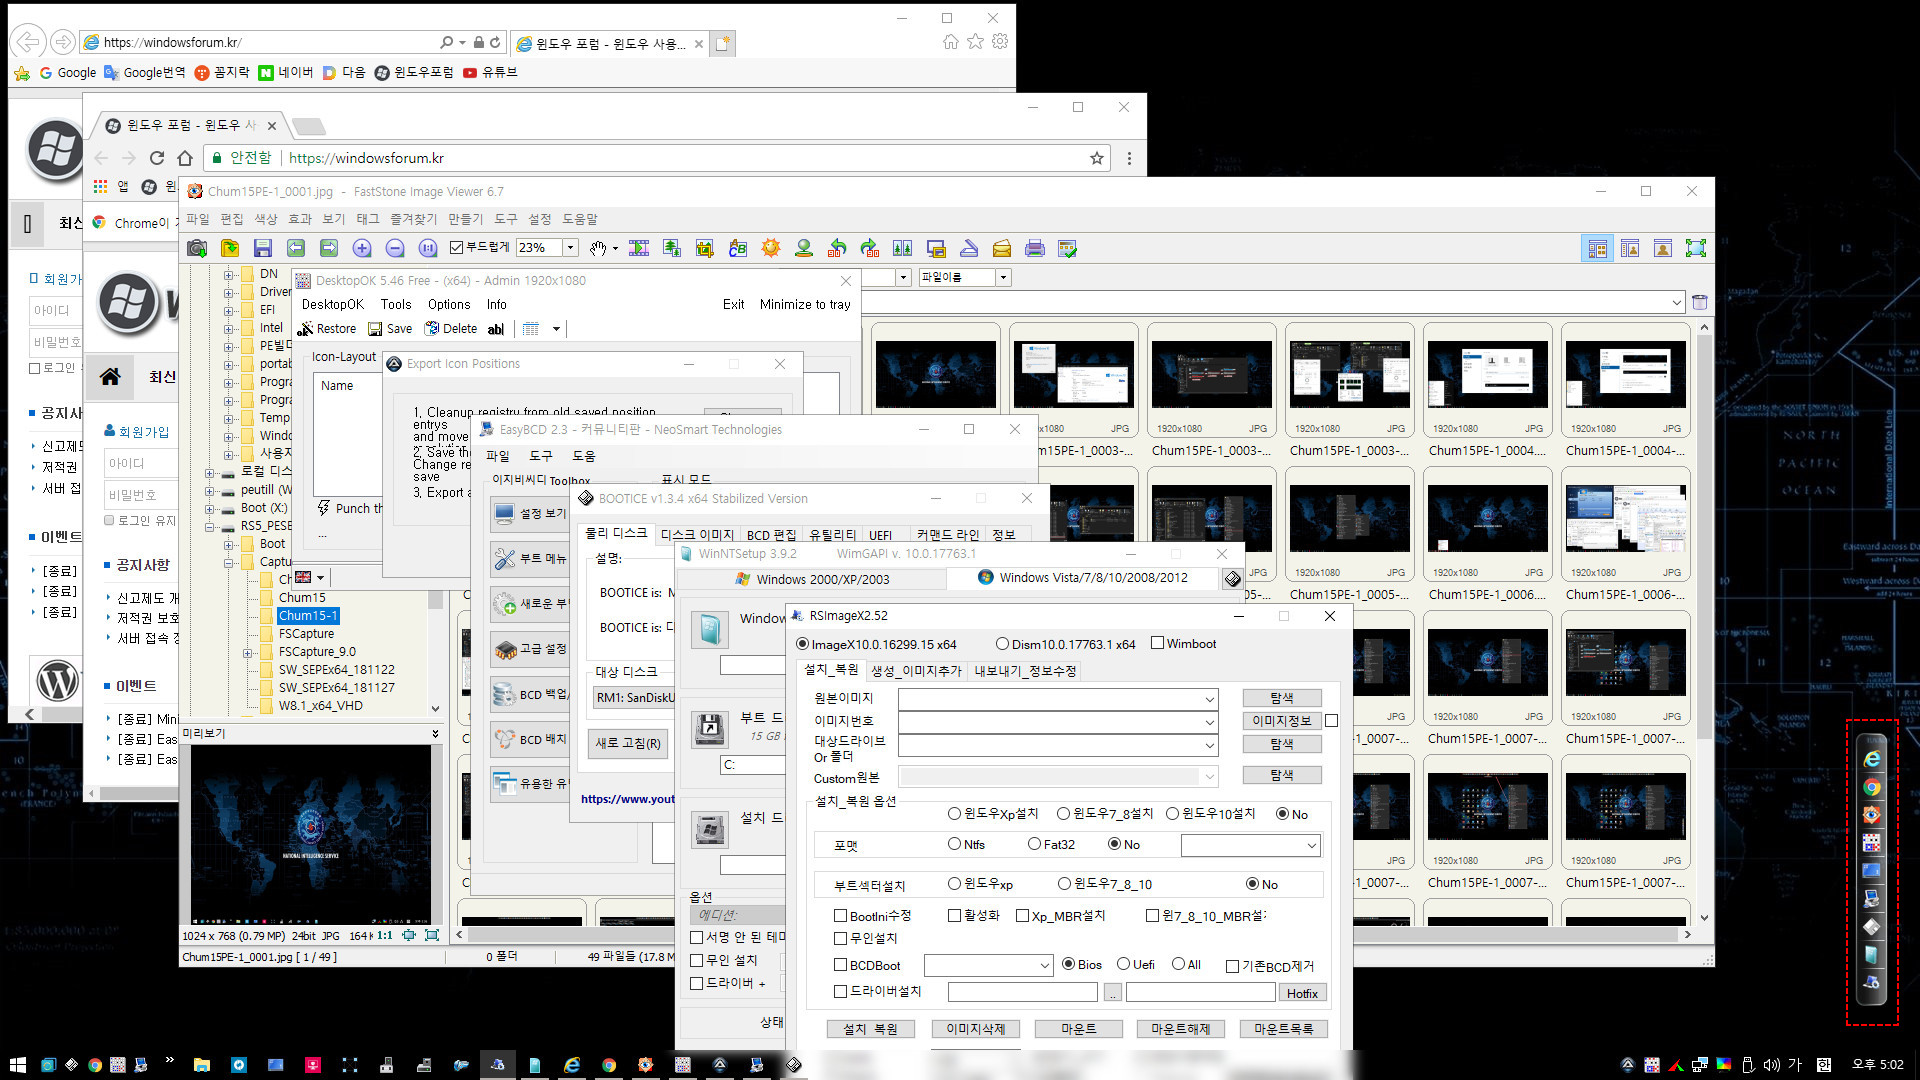Click the 설치 복원 button
The height and width of the screenshot is (1080, 1920).
871,1029
